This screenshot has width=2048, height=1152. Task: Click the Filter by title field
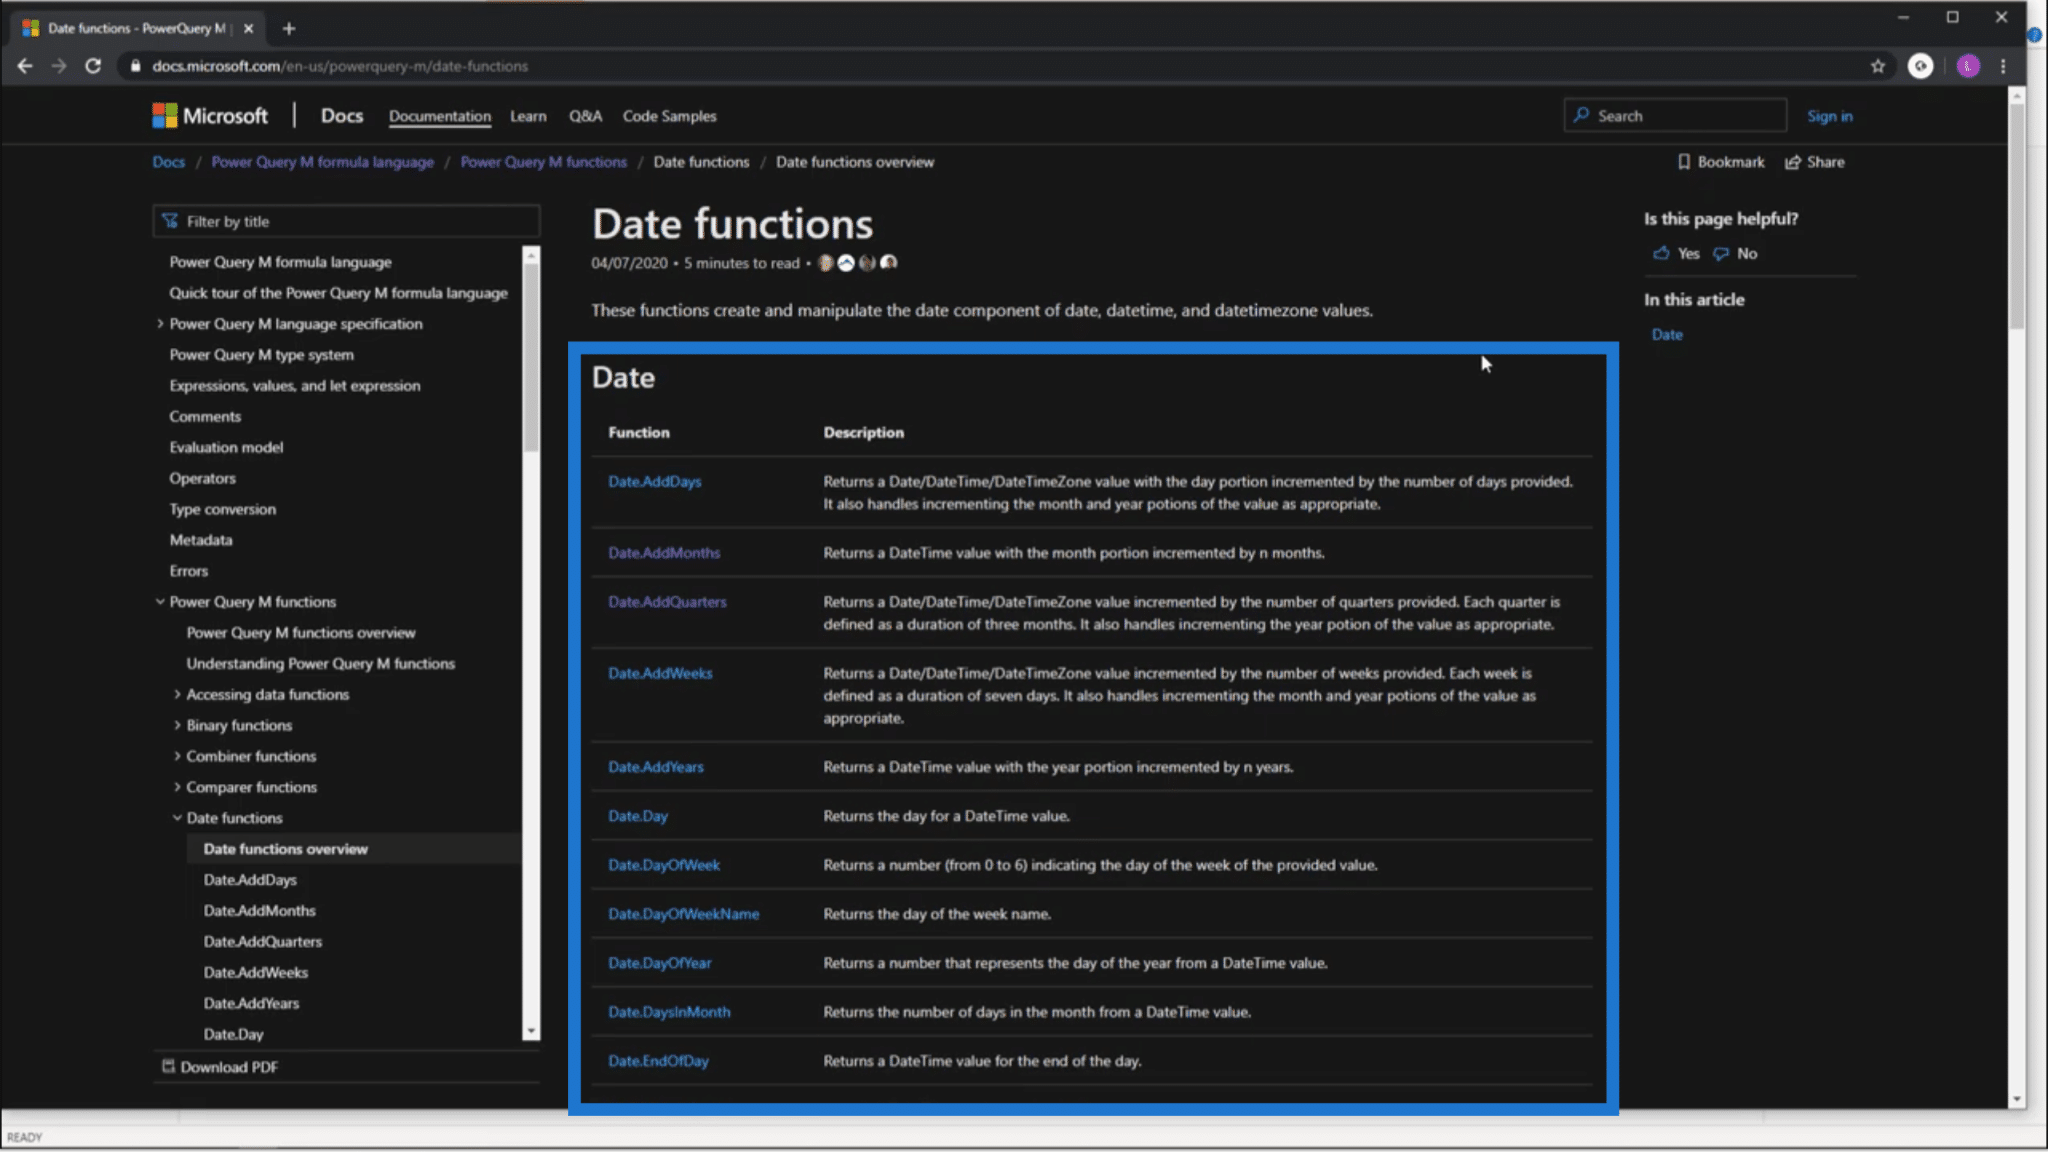[346, 221]
